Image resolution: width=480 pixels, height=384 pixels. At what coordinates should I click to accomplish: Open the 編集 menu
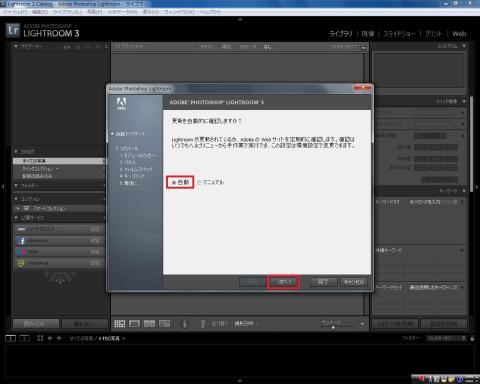[40, 12]
